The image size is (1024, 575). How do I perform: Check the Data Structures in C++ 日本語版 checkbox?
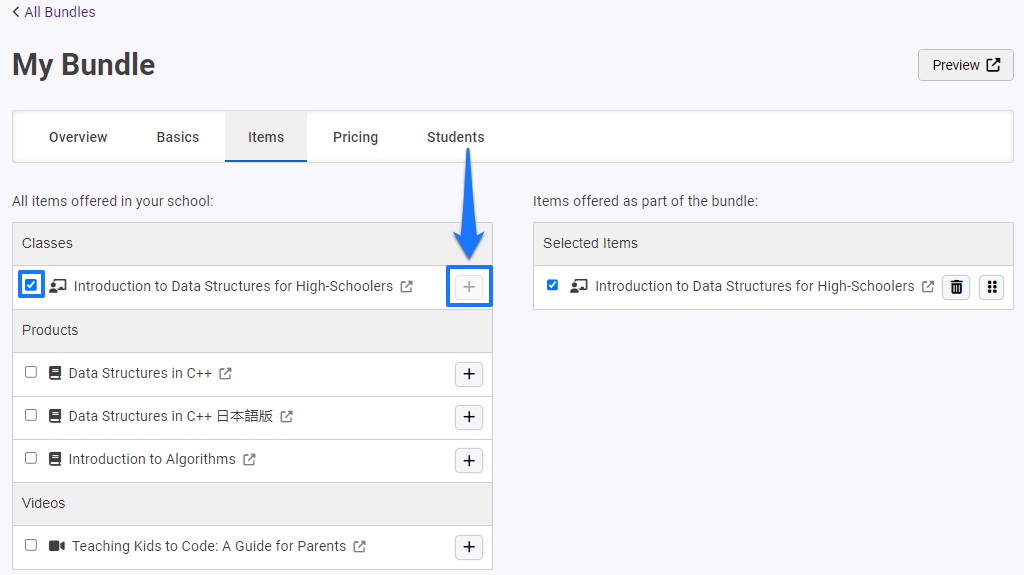pyautogui.click(x=31, y=415)
